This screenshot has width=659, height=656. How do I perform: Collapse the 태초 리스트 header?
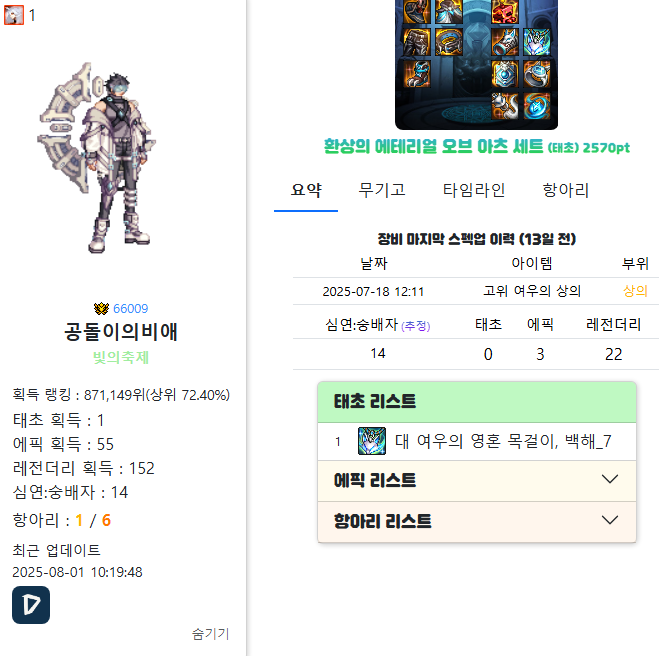point(477,402)
